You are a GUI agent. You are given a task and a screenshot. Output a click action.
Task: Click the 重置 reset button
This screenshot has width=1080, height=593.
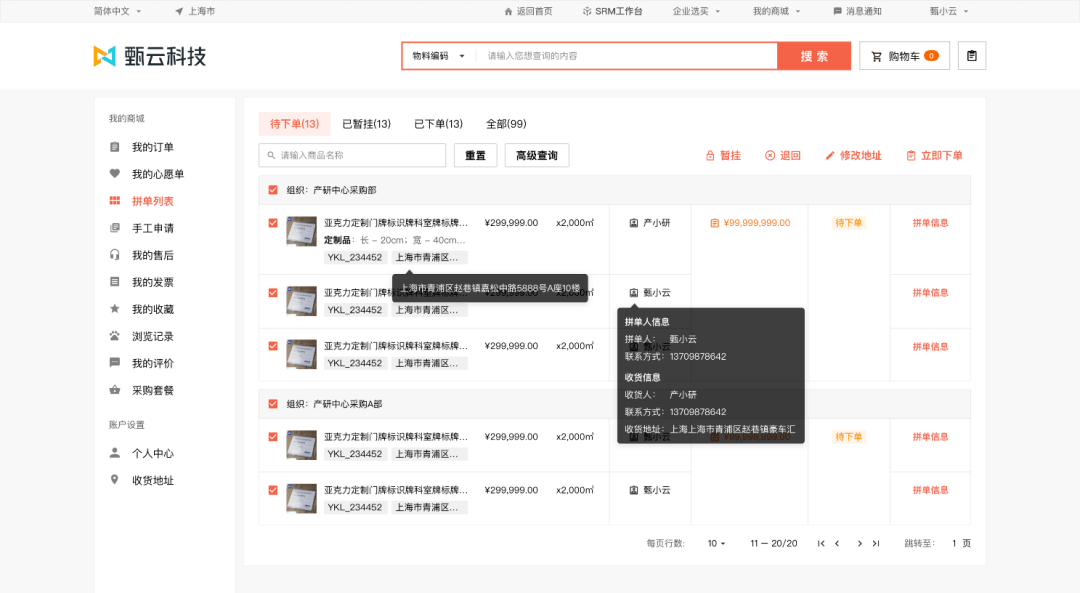tap(475, 156)
